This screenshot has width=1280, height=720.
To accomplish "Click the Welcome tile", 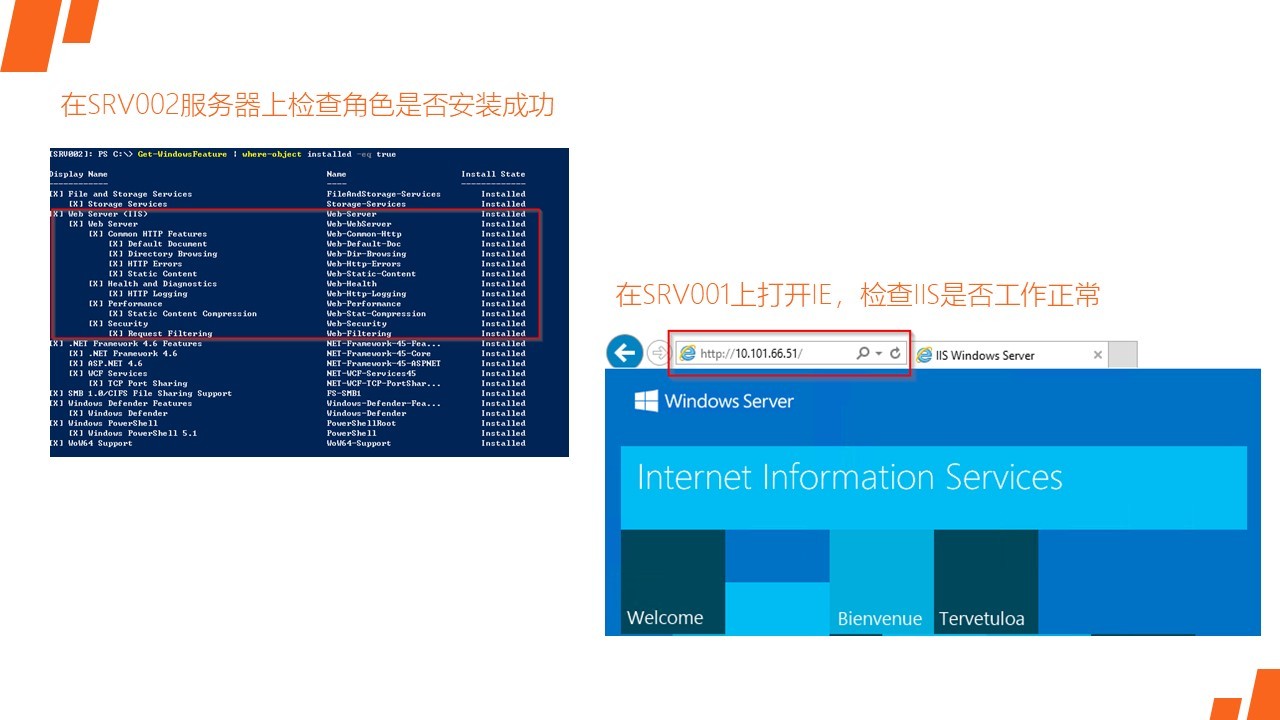I will tap(673, 582).
